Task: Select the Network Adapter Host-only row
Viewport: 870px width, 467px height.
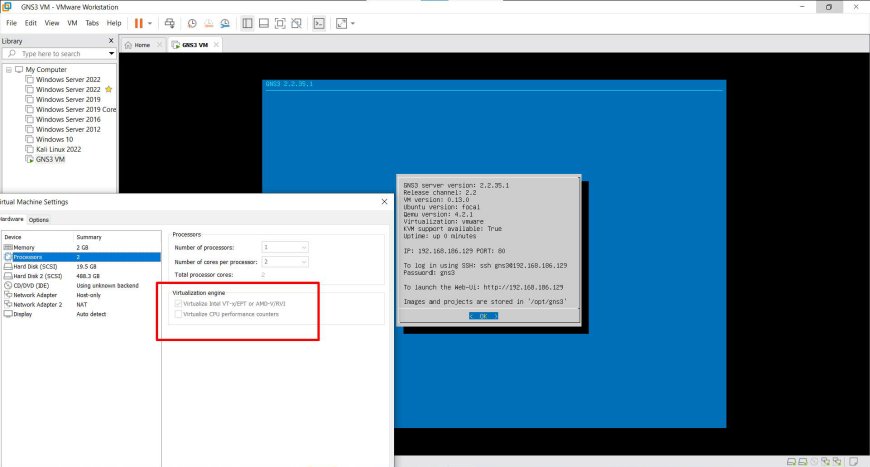Action: tap(82, 295)
